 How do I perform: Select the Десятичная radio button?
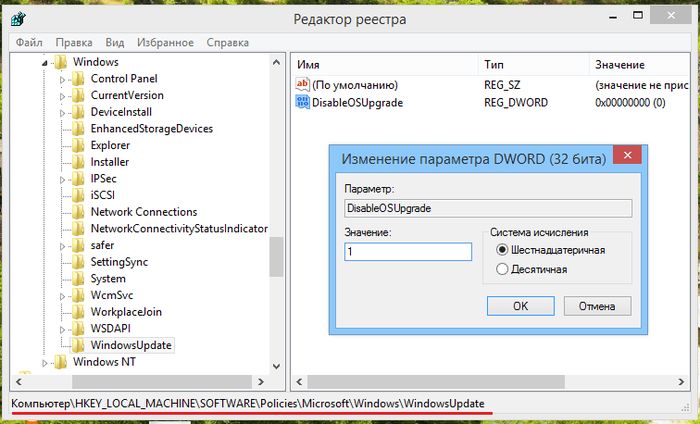(x=502, y=269)
